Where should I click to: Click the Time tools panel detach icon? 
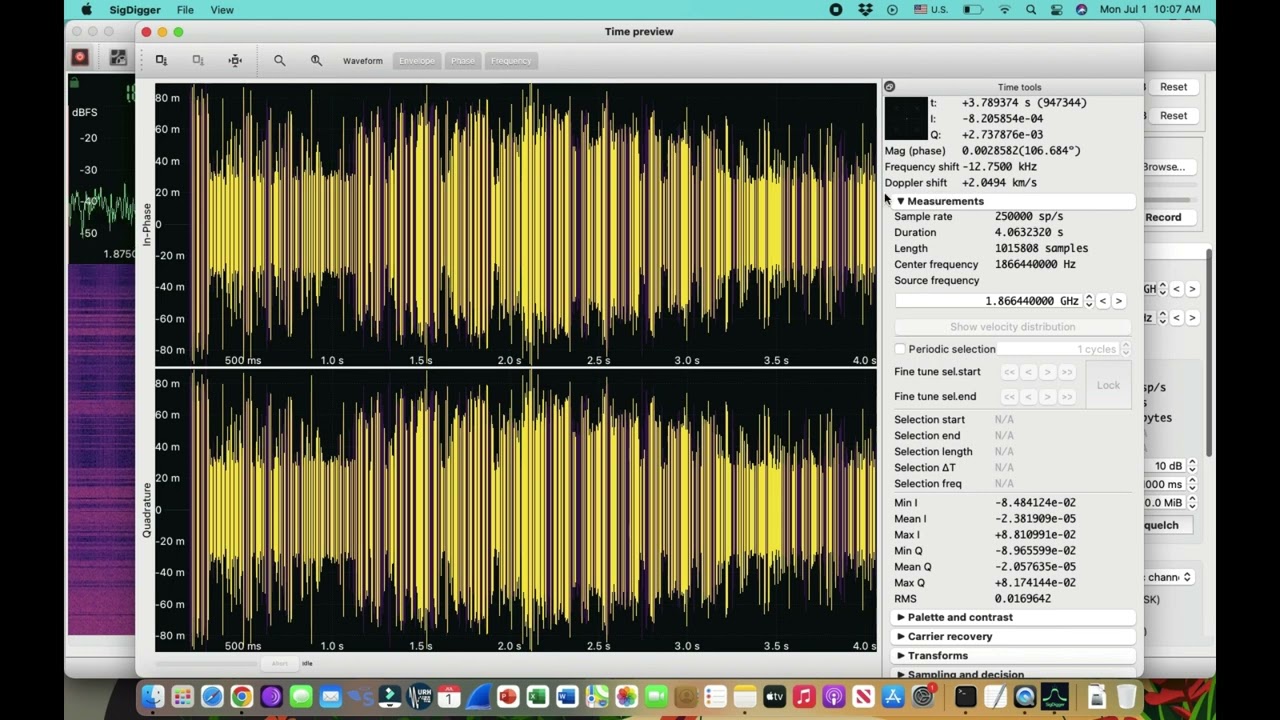[x=889, y=87]
